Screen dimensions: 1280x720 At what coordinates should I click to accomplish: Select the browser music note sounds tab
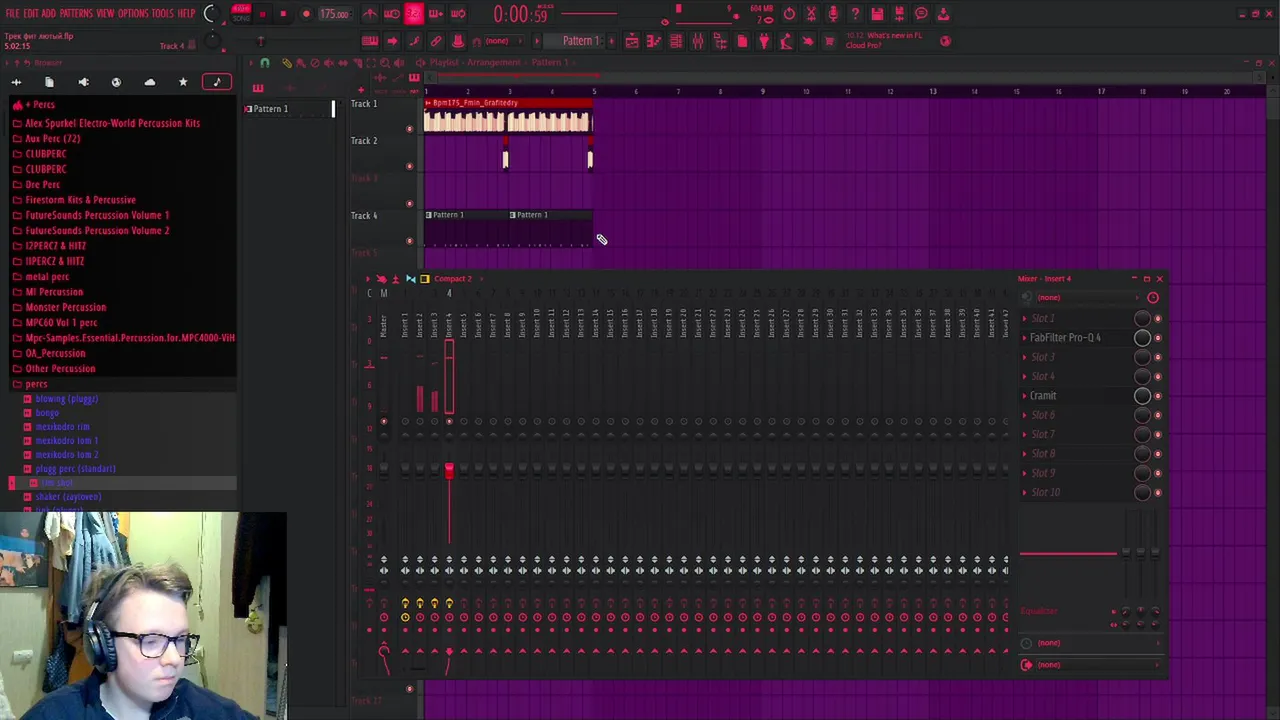point(217,82)
